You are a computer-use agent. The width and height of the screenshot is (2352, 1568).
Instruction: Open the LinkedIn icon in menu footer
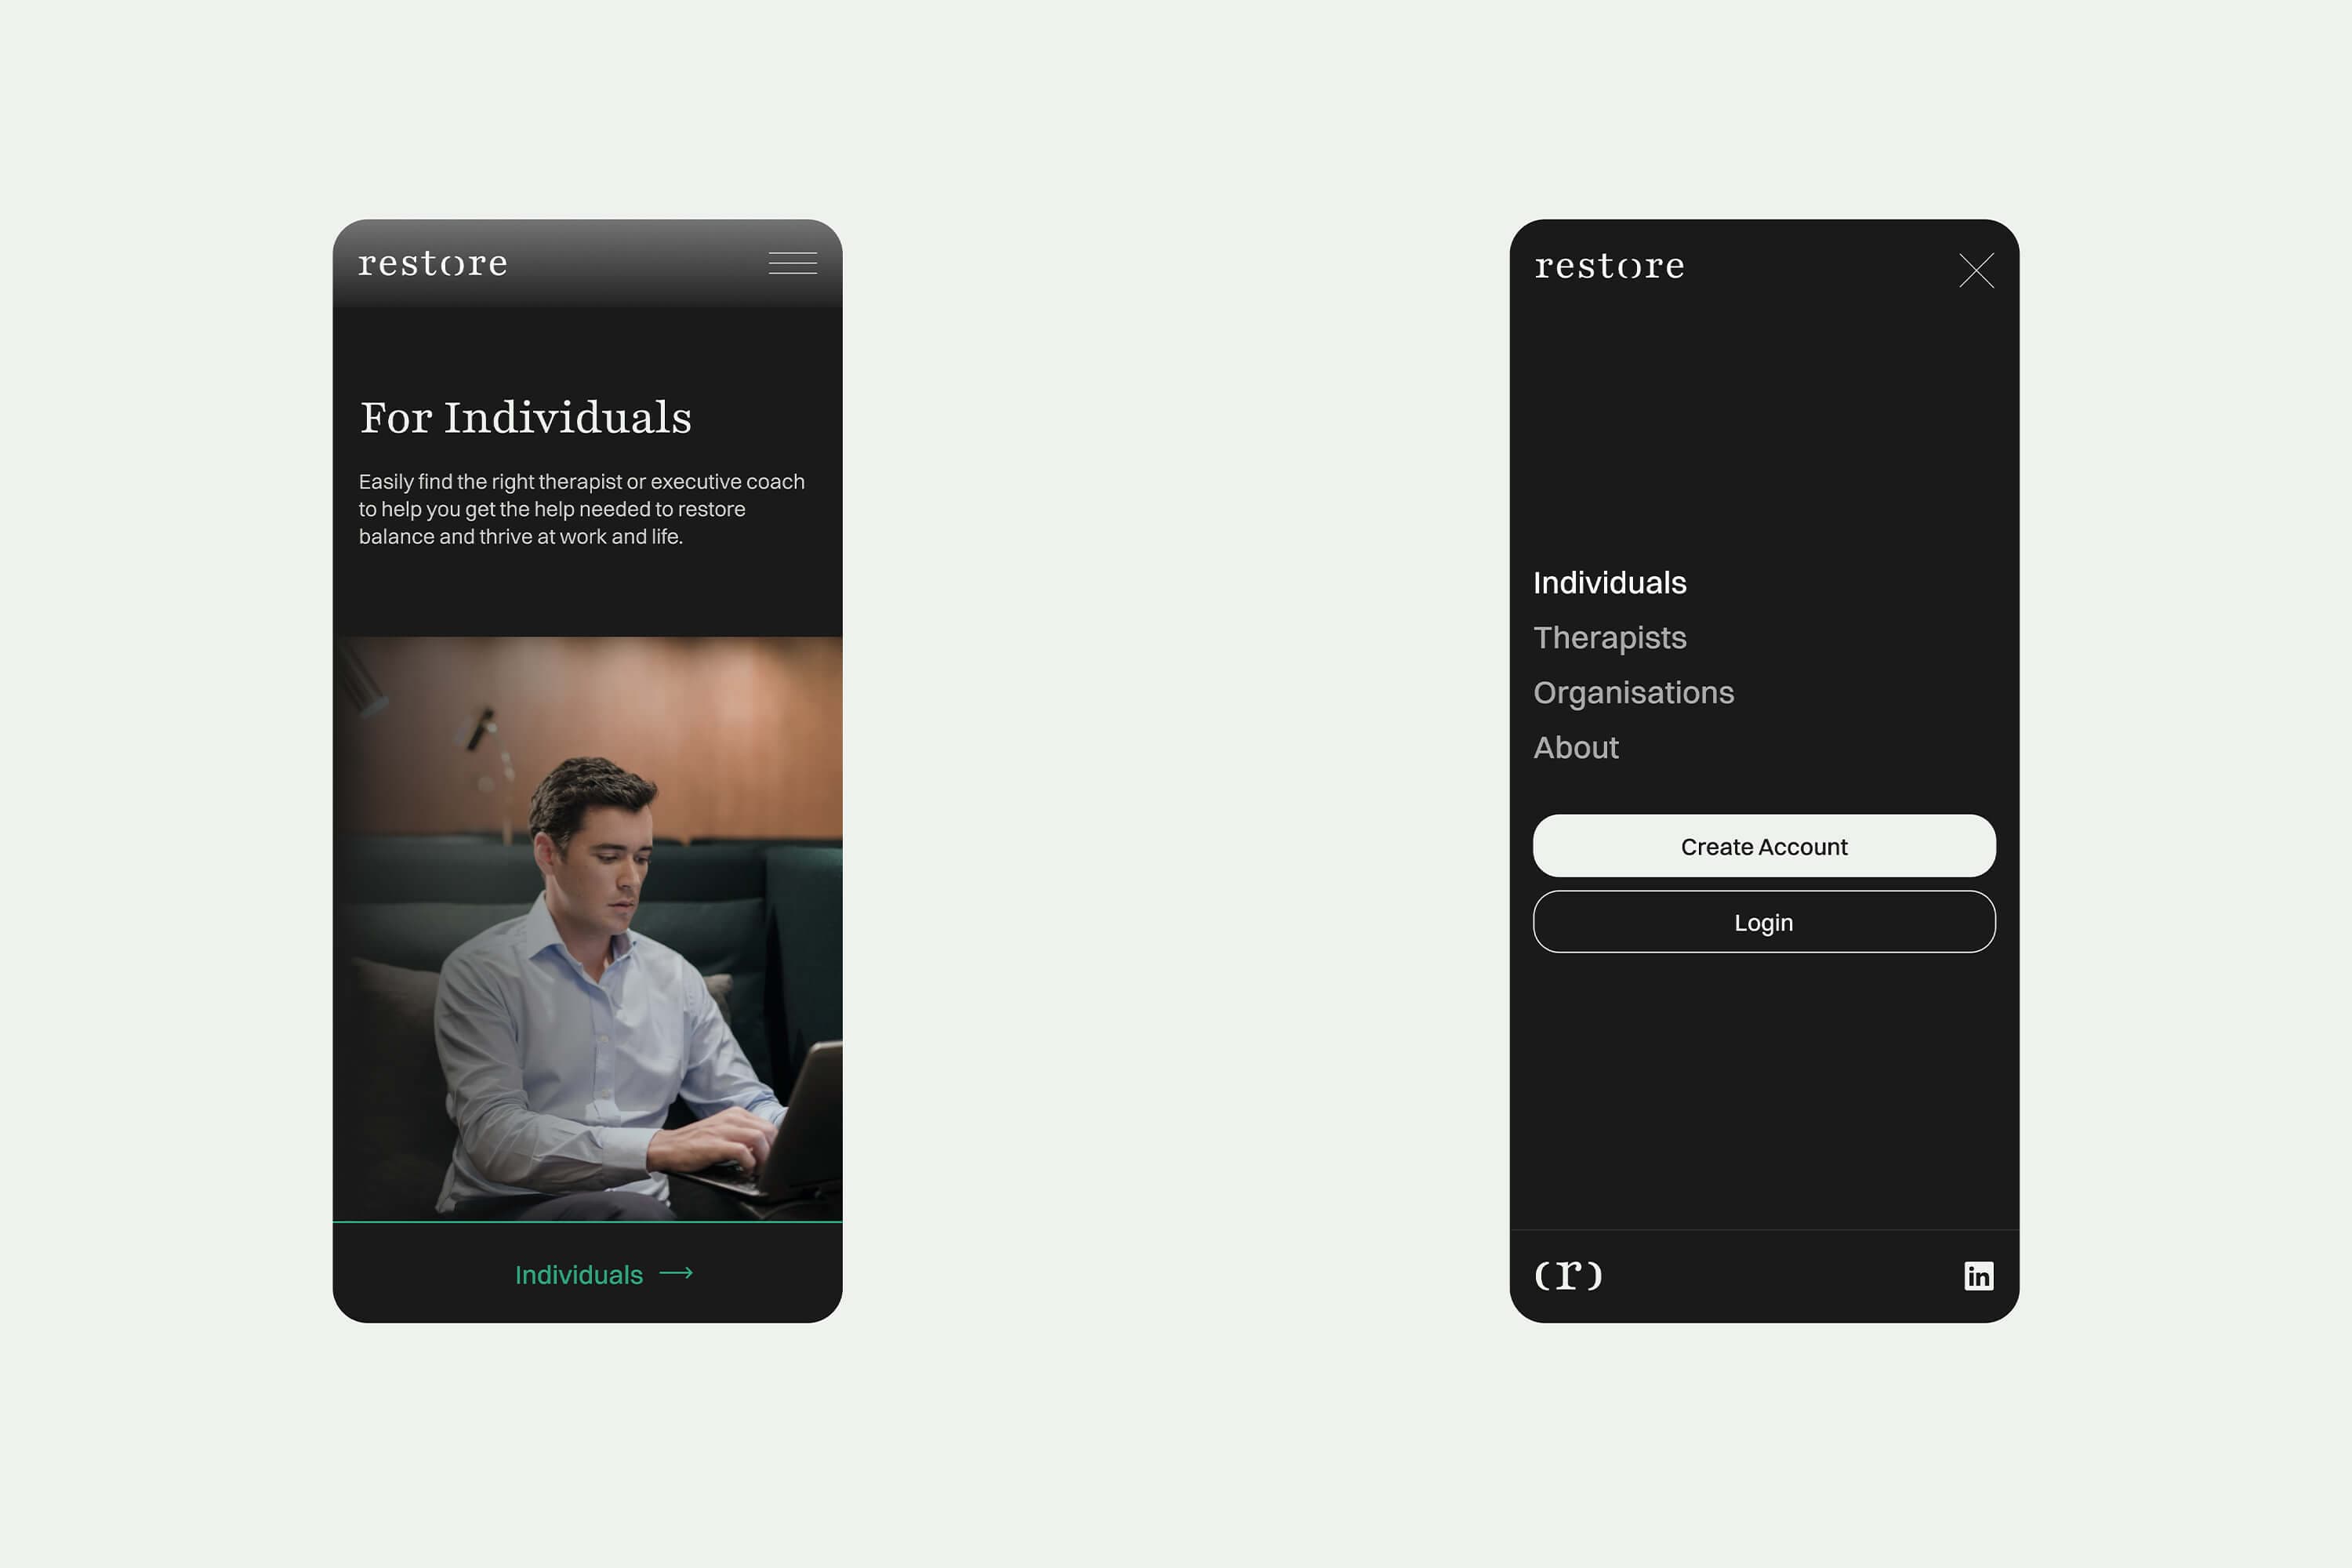tap(1978, 1276)
